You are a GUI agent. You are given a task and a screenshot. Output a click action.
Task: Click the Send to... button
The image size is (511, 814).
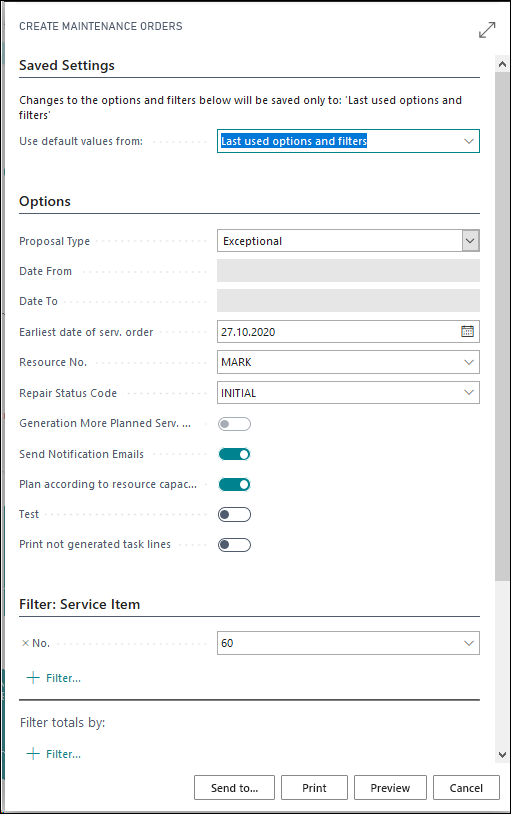(x=234, y=788)
